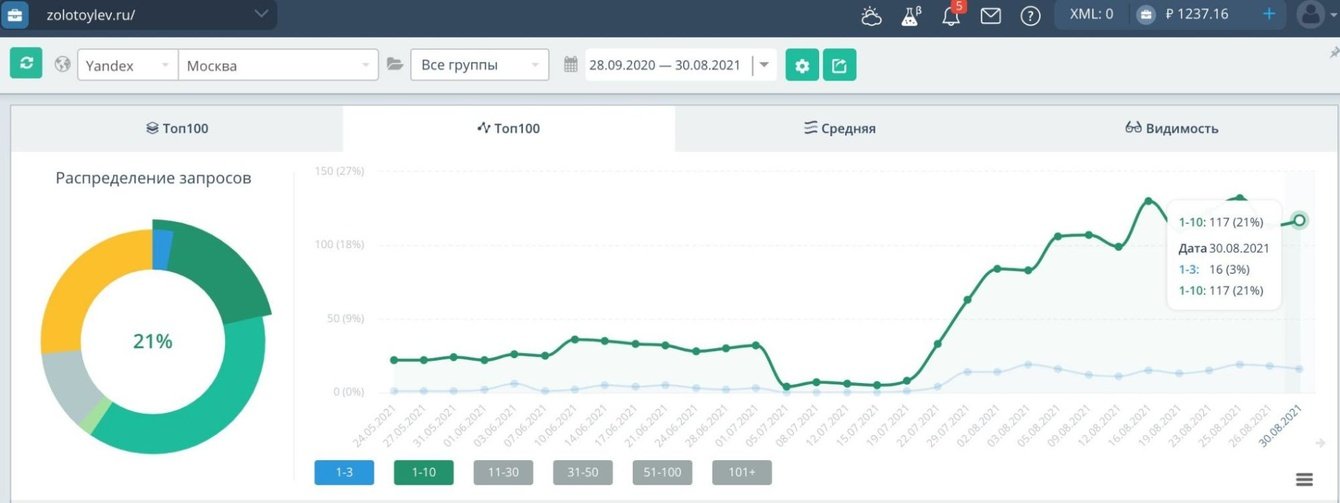Click the green refresh button
The height and width of the screenshot is (503, 1340).
pos(26,63)
